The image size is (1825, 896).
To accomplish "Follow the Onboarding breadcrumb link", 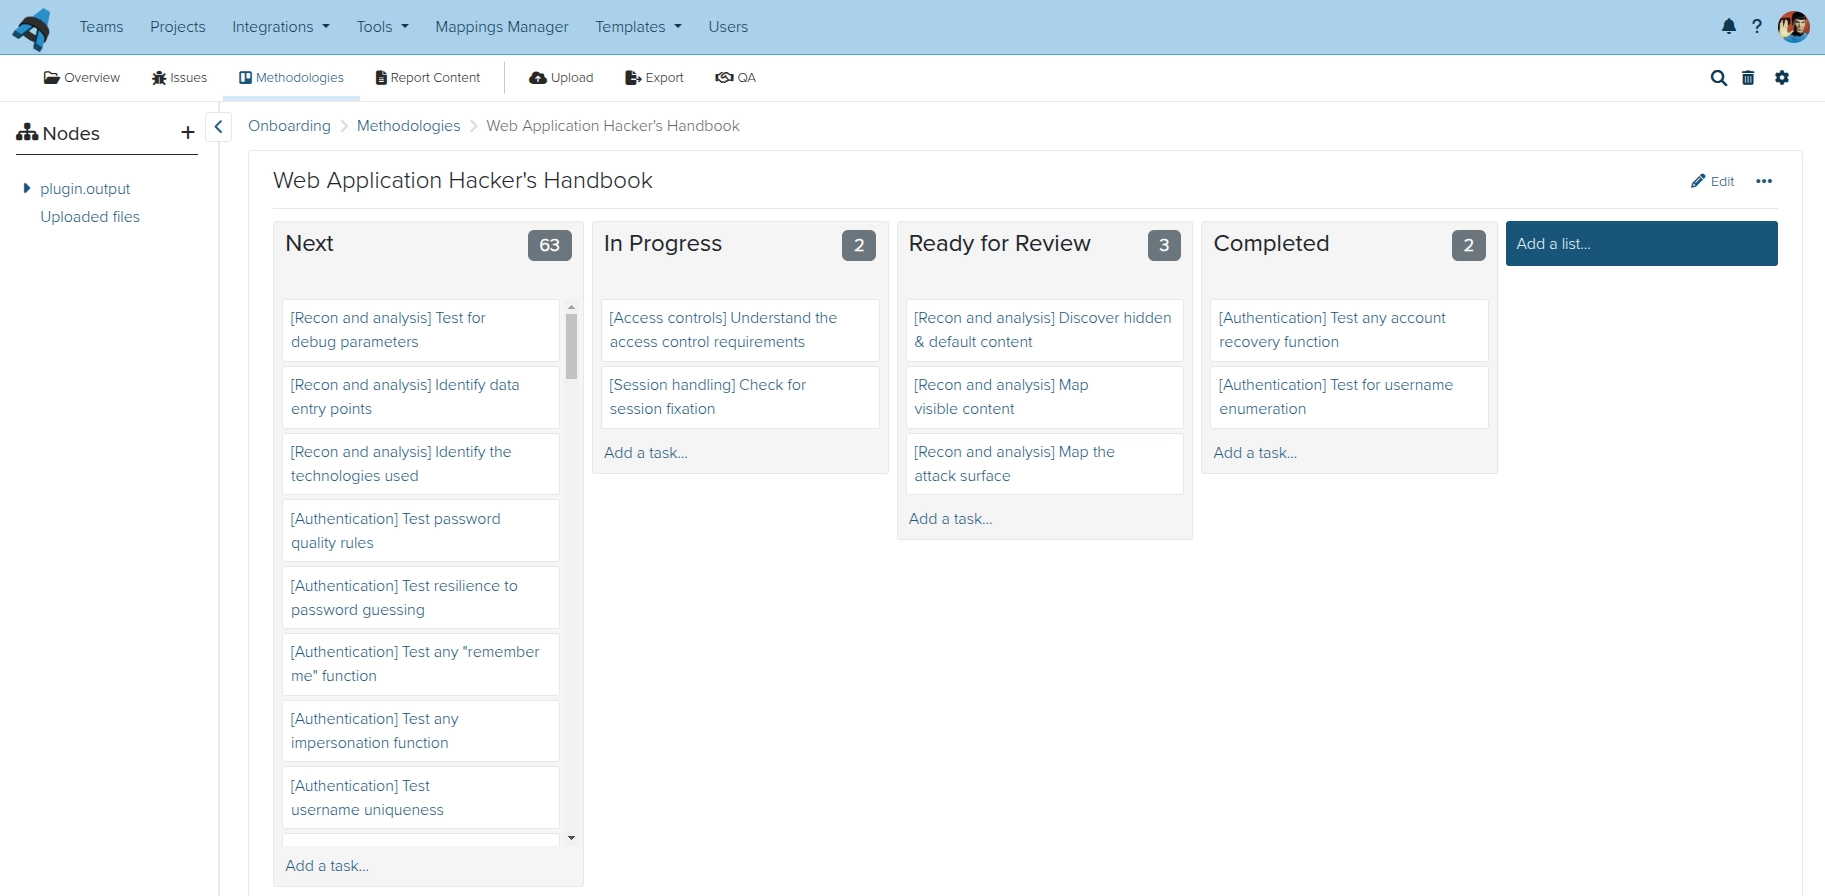I will pyautogui.click(x=290, y=126).
